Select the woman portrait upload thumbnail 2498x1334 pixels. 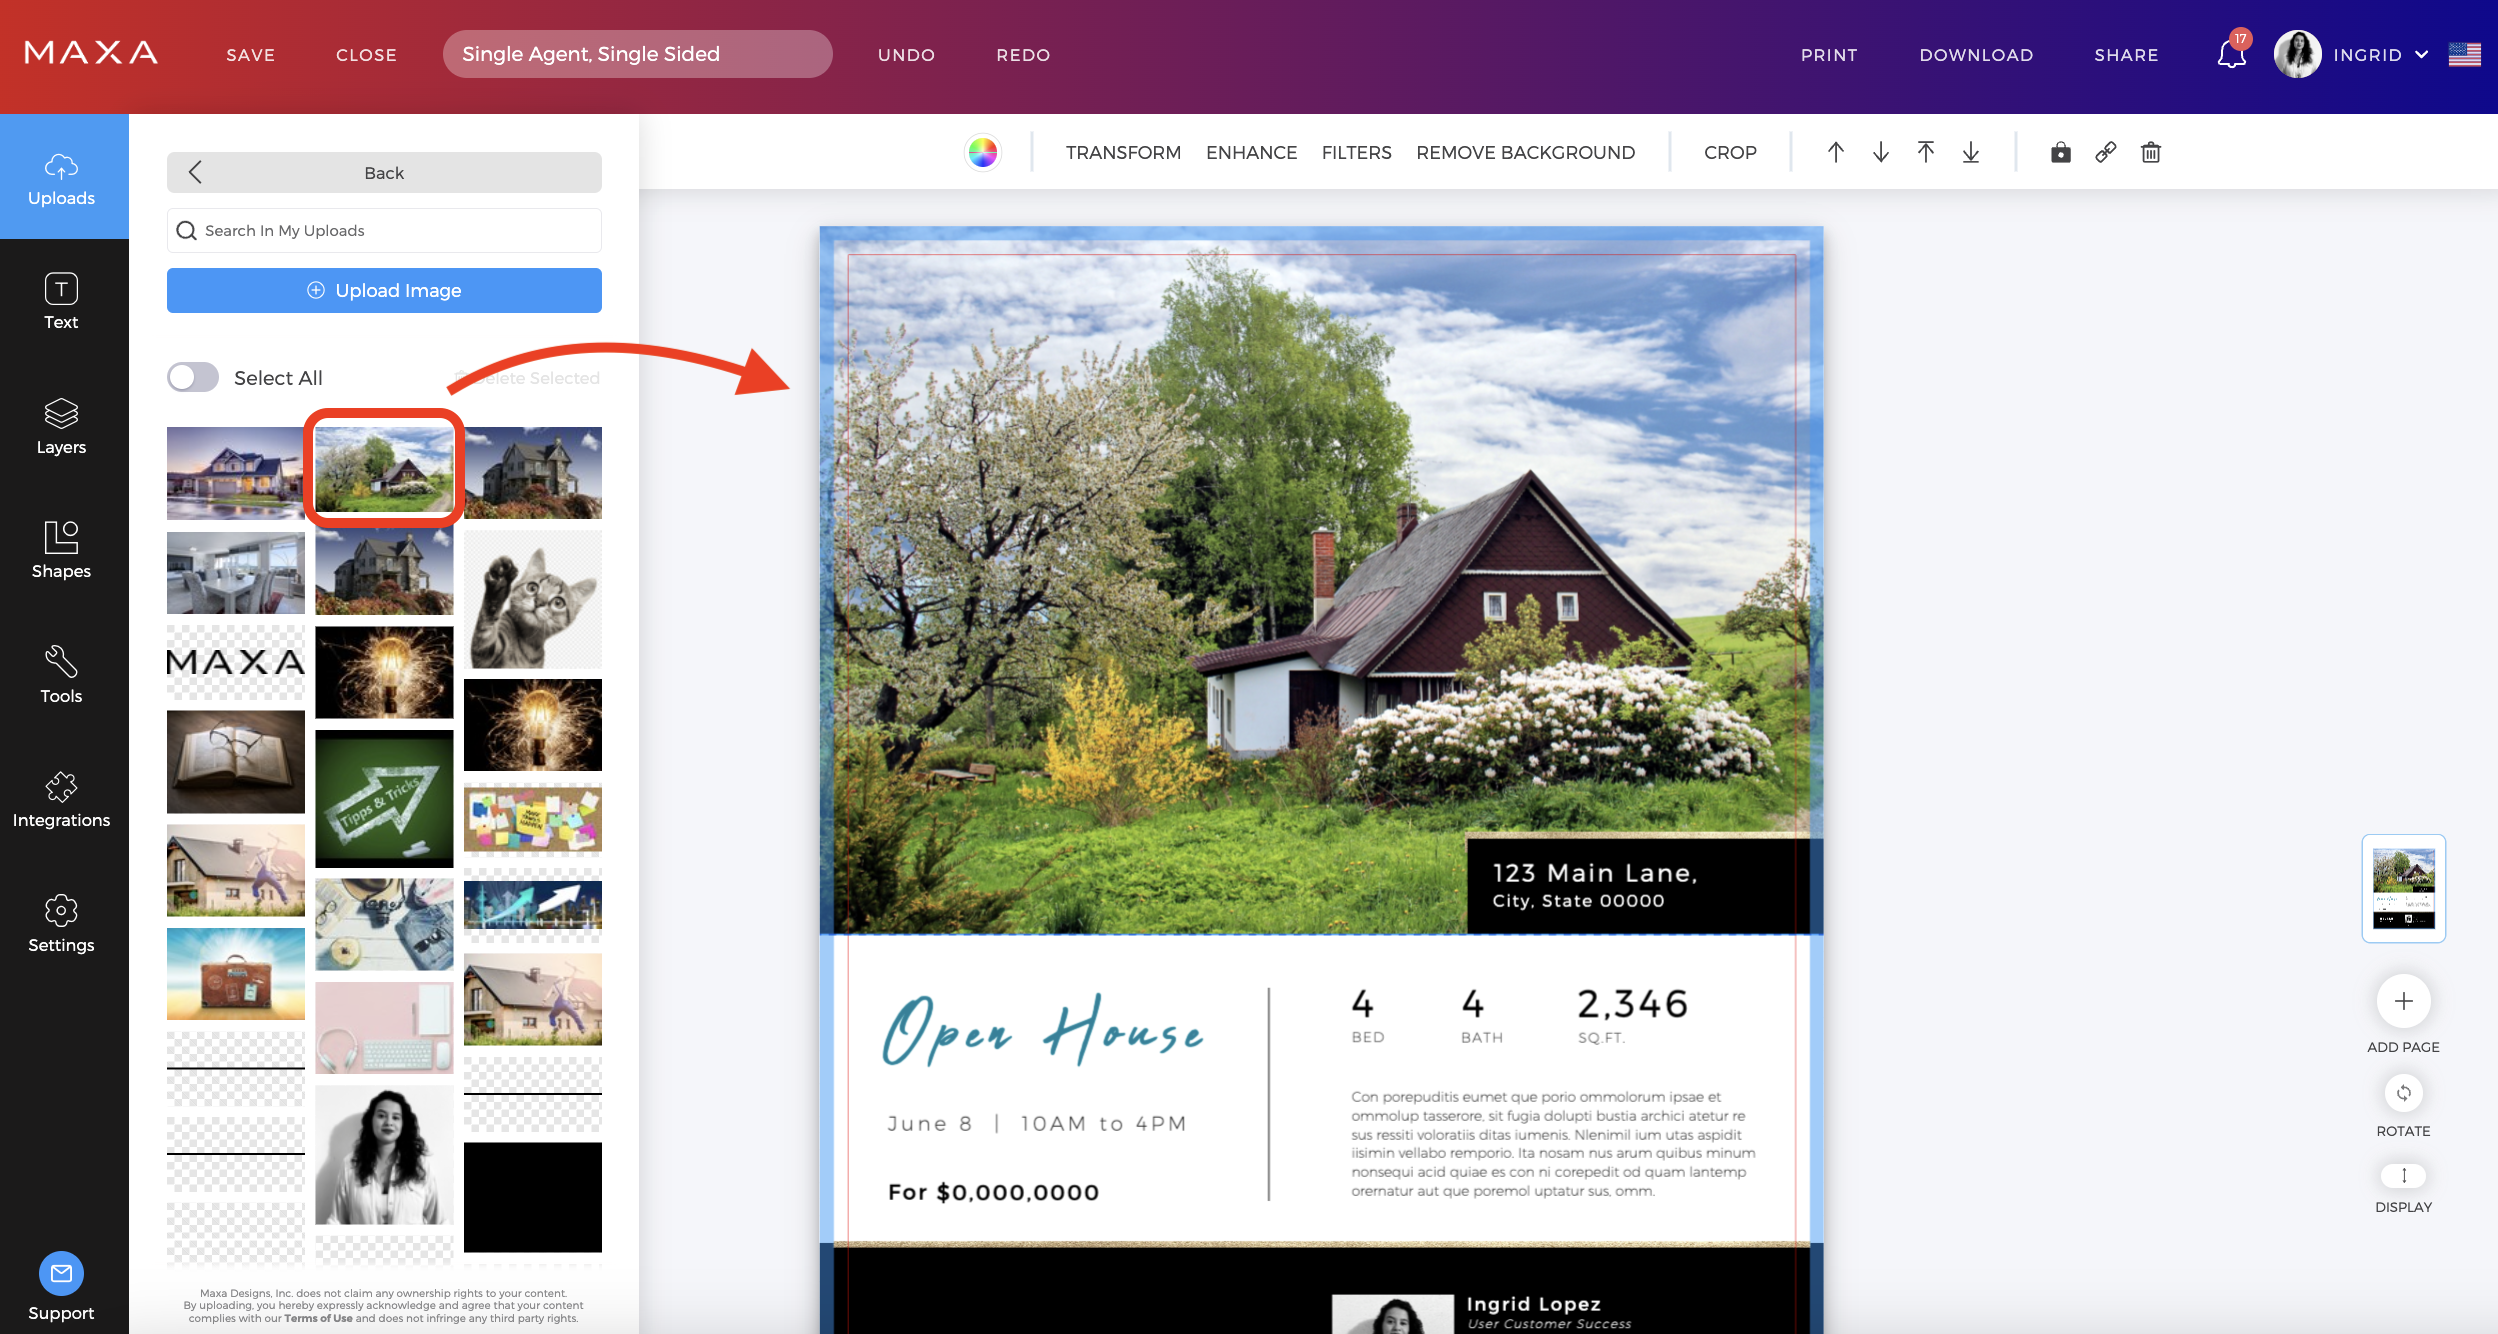pyautogui.click(x=384, y=1154)
